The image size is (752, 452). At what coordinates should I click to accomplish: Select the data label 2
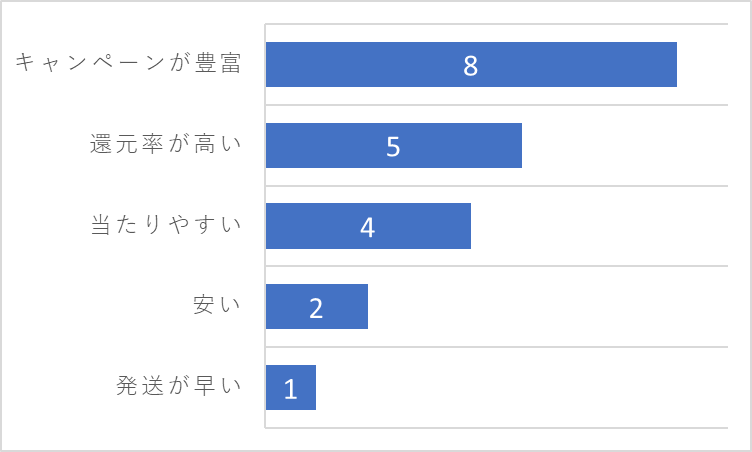tap(316, 308)
